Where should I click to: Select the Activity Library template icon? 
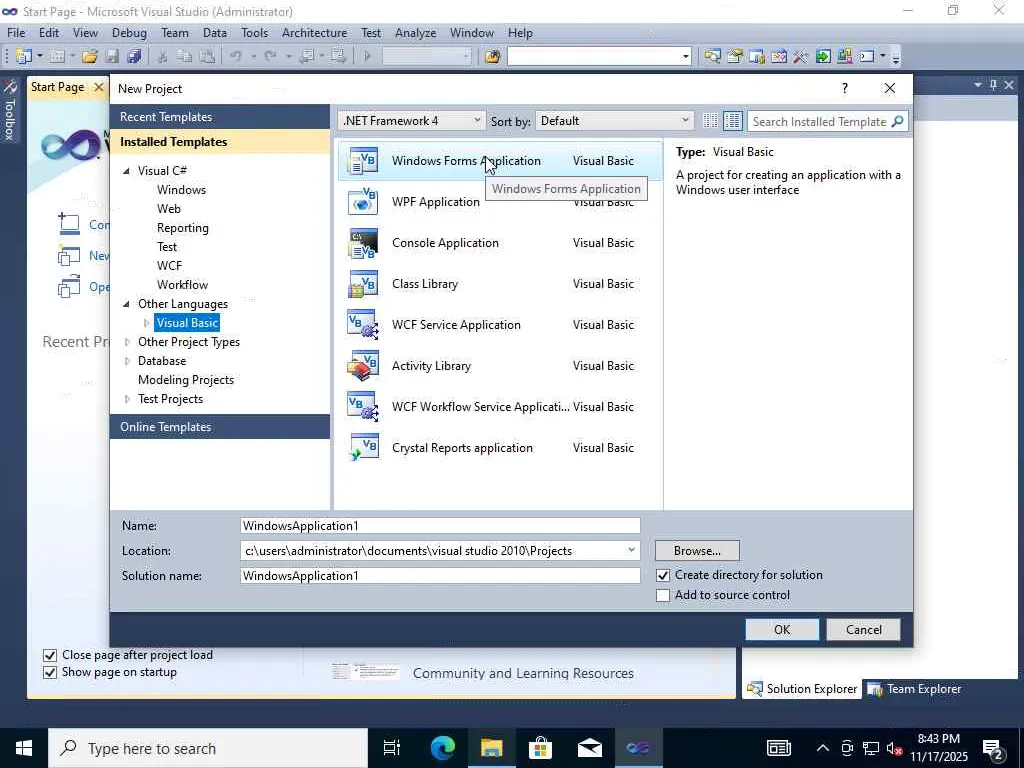[x=363, y=366]
